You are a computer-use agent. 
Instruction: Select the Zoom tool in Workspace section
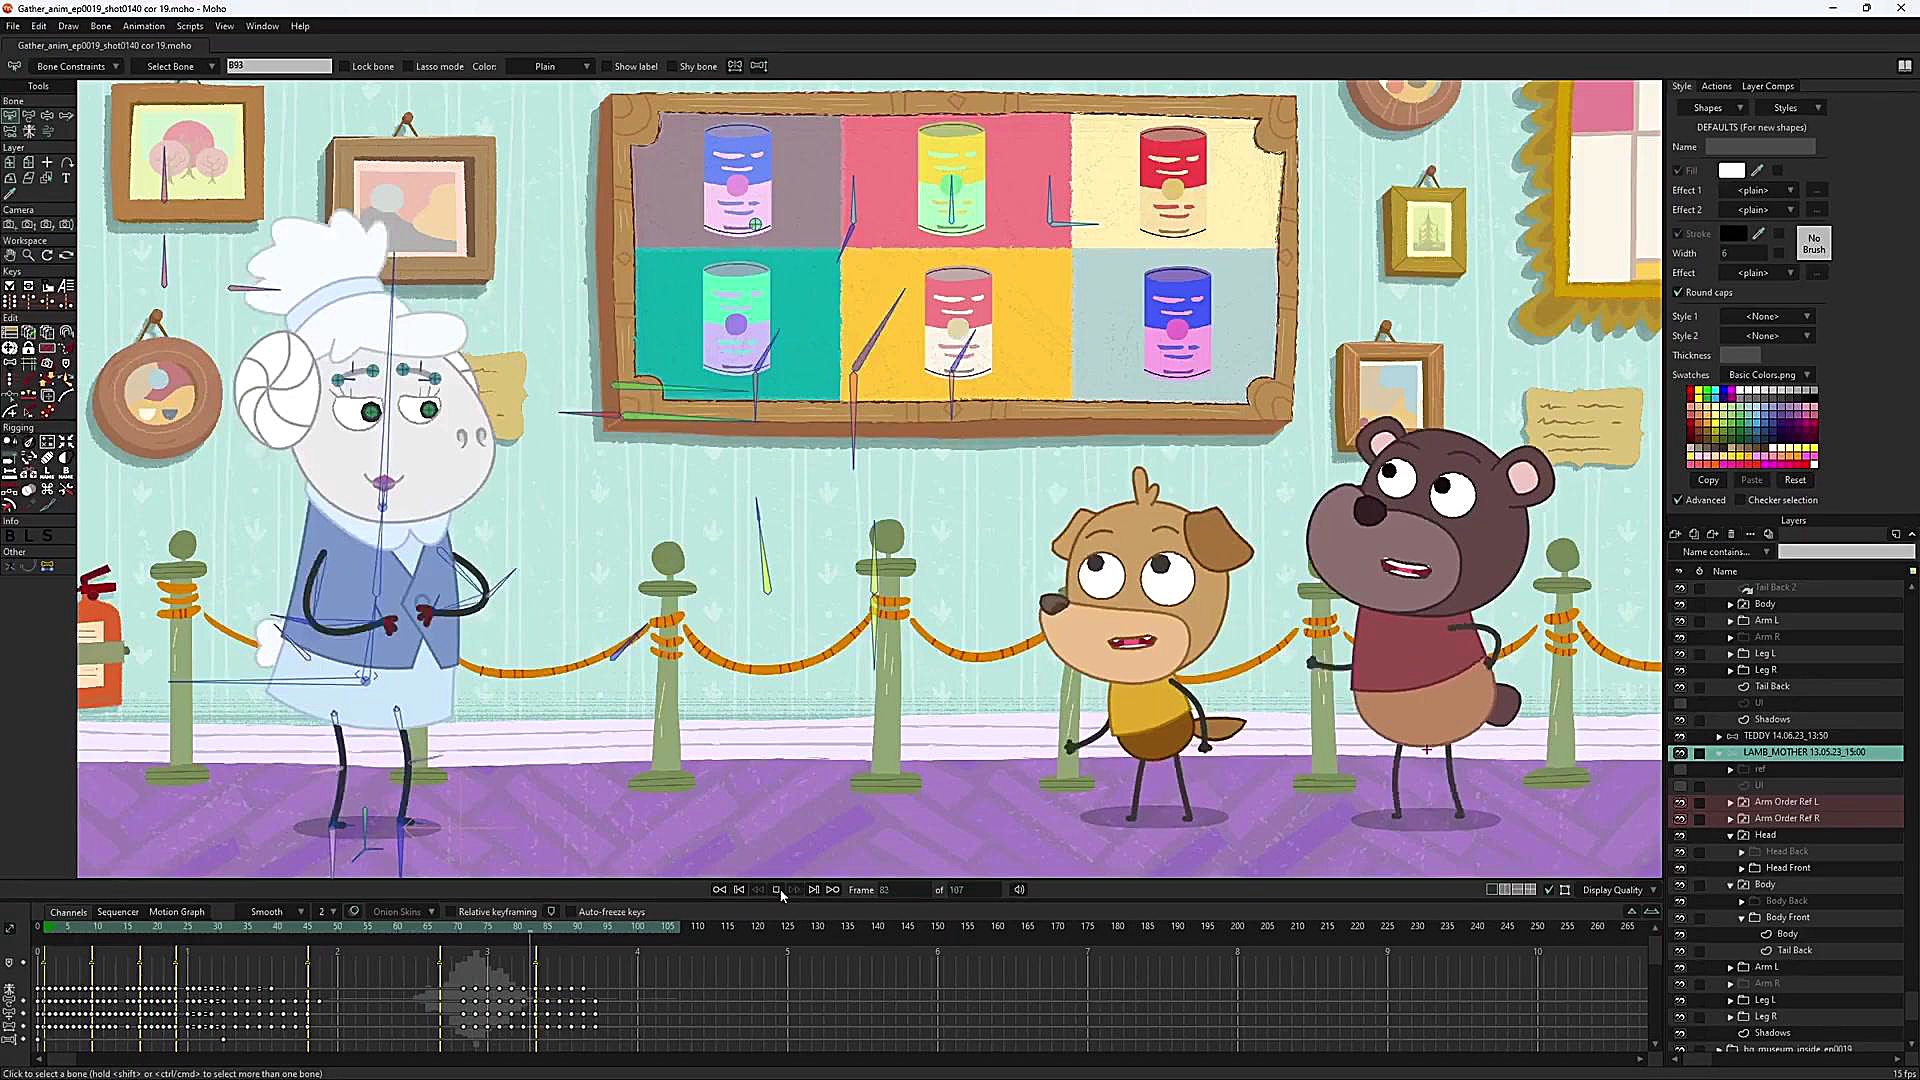click(x=28, y=254)
